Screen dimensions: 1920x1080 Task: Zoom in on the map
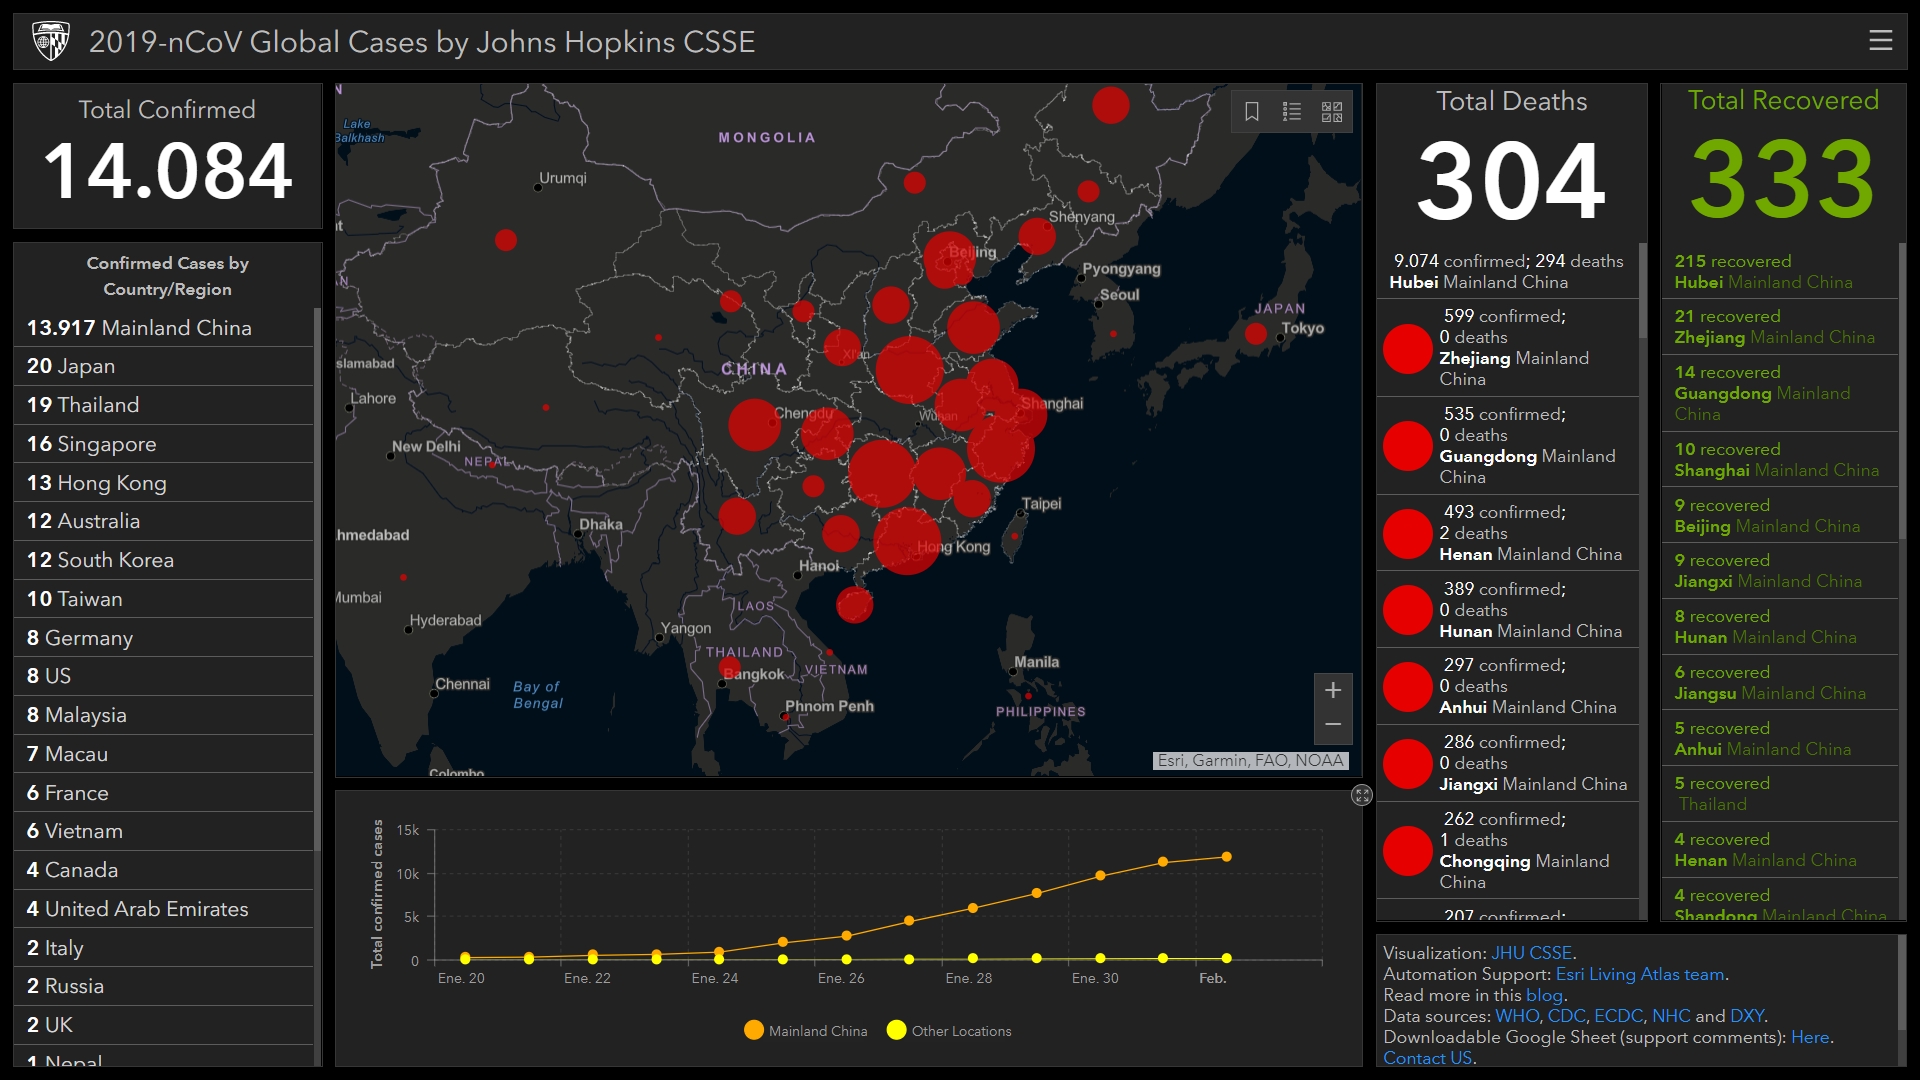pos(1333,690)
